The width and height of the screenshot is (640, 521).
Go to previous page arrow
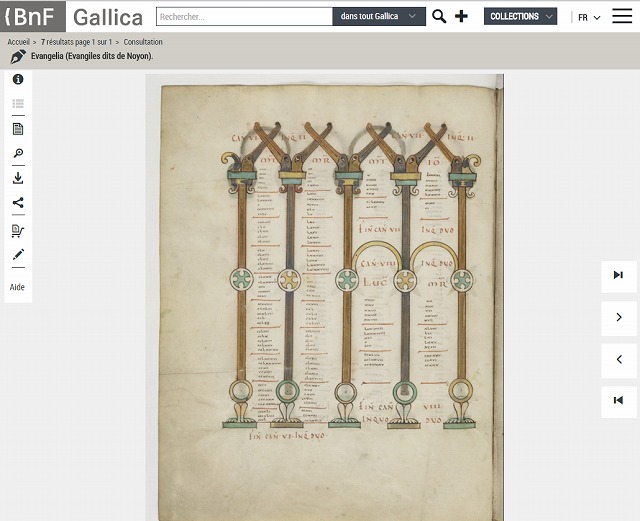point(619,360)
